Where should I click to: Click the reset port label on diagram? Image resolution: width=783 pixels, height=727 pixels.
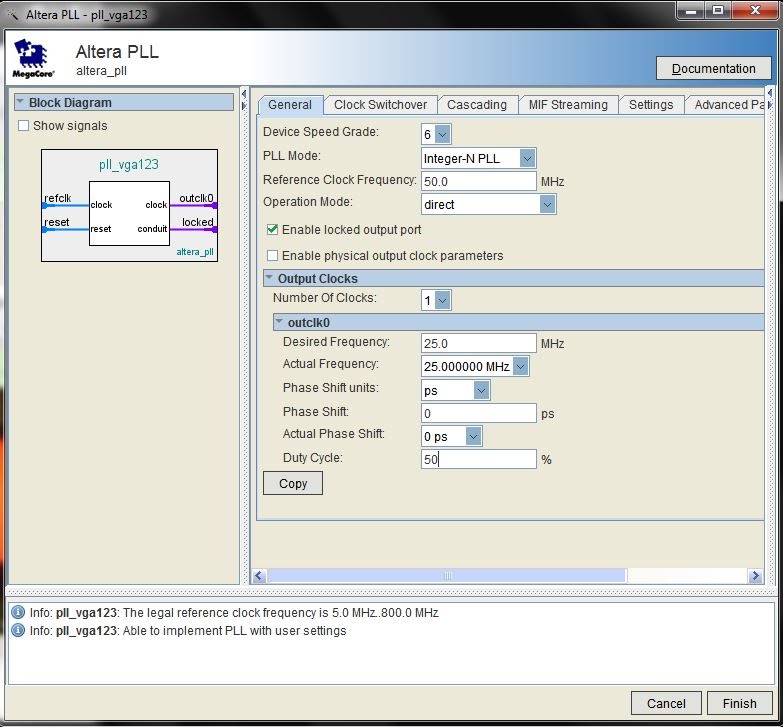click(56, 222)
